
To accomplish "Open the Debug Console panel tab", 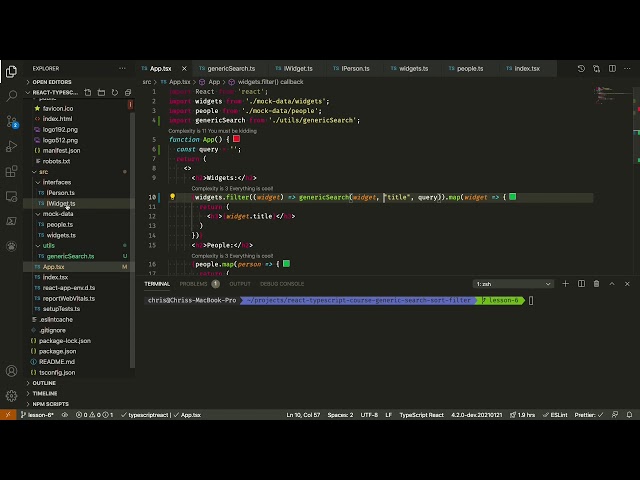I will click(x=282, y=284).
